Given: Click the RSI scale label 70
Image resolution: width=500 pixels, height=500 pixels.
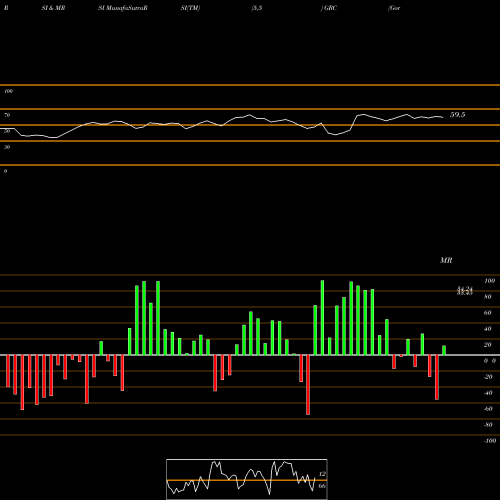Looking at the screenshot, I should click(7, 115).
